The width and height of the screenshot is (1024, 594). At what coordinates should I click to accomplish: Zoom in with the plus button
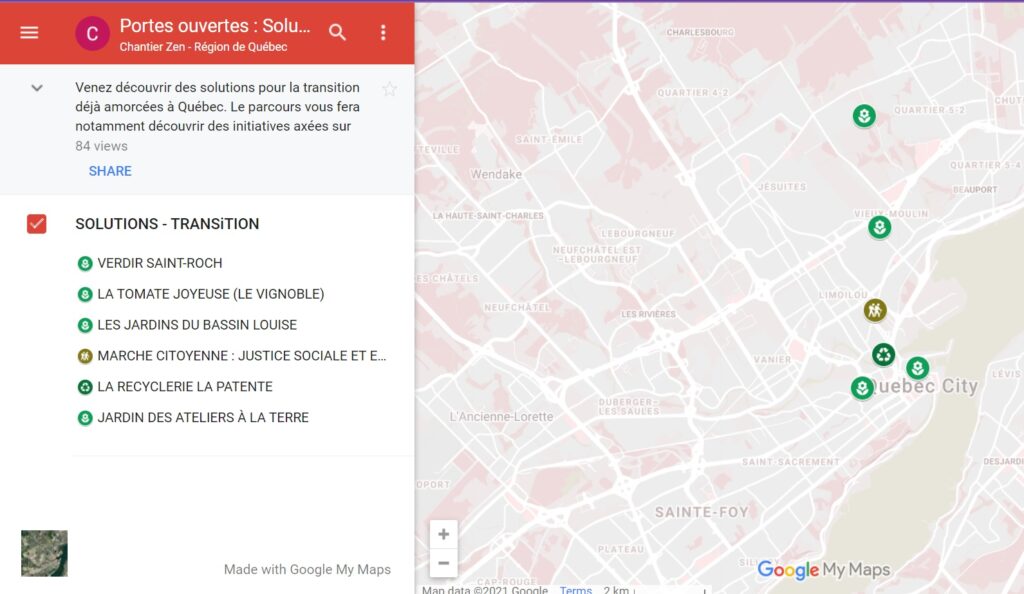pos(443,535)
